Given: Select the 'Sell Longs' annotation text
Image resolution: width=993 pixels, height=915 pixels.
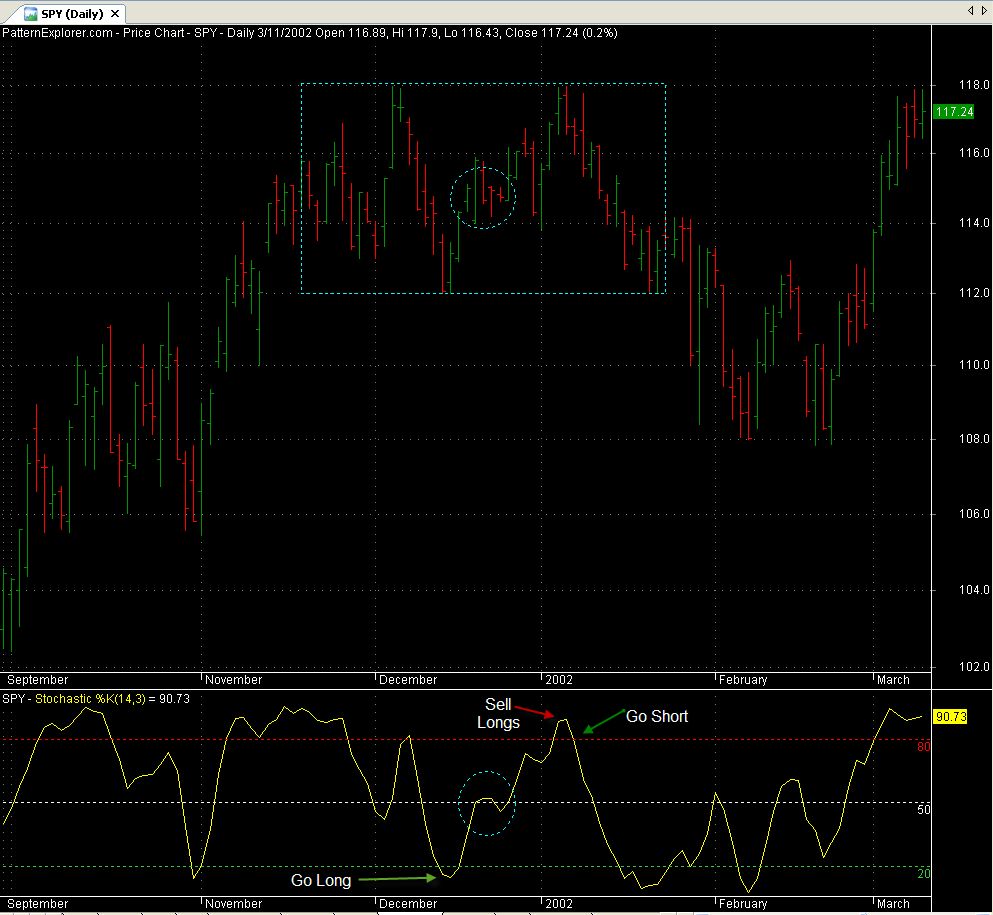Looking at the screenshot, I should coord(498,714).
